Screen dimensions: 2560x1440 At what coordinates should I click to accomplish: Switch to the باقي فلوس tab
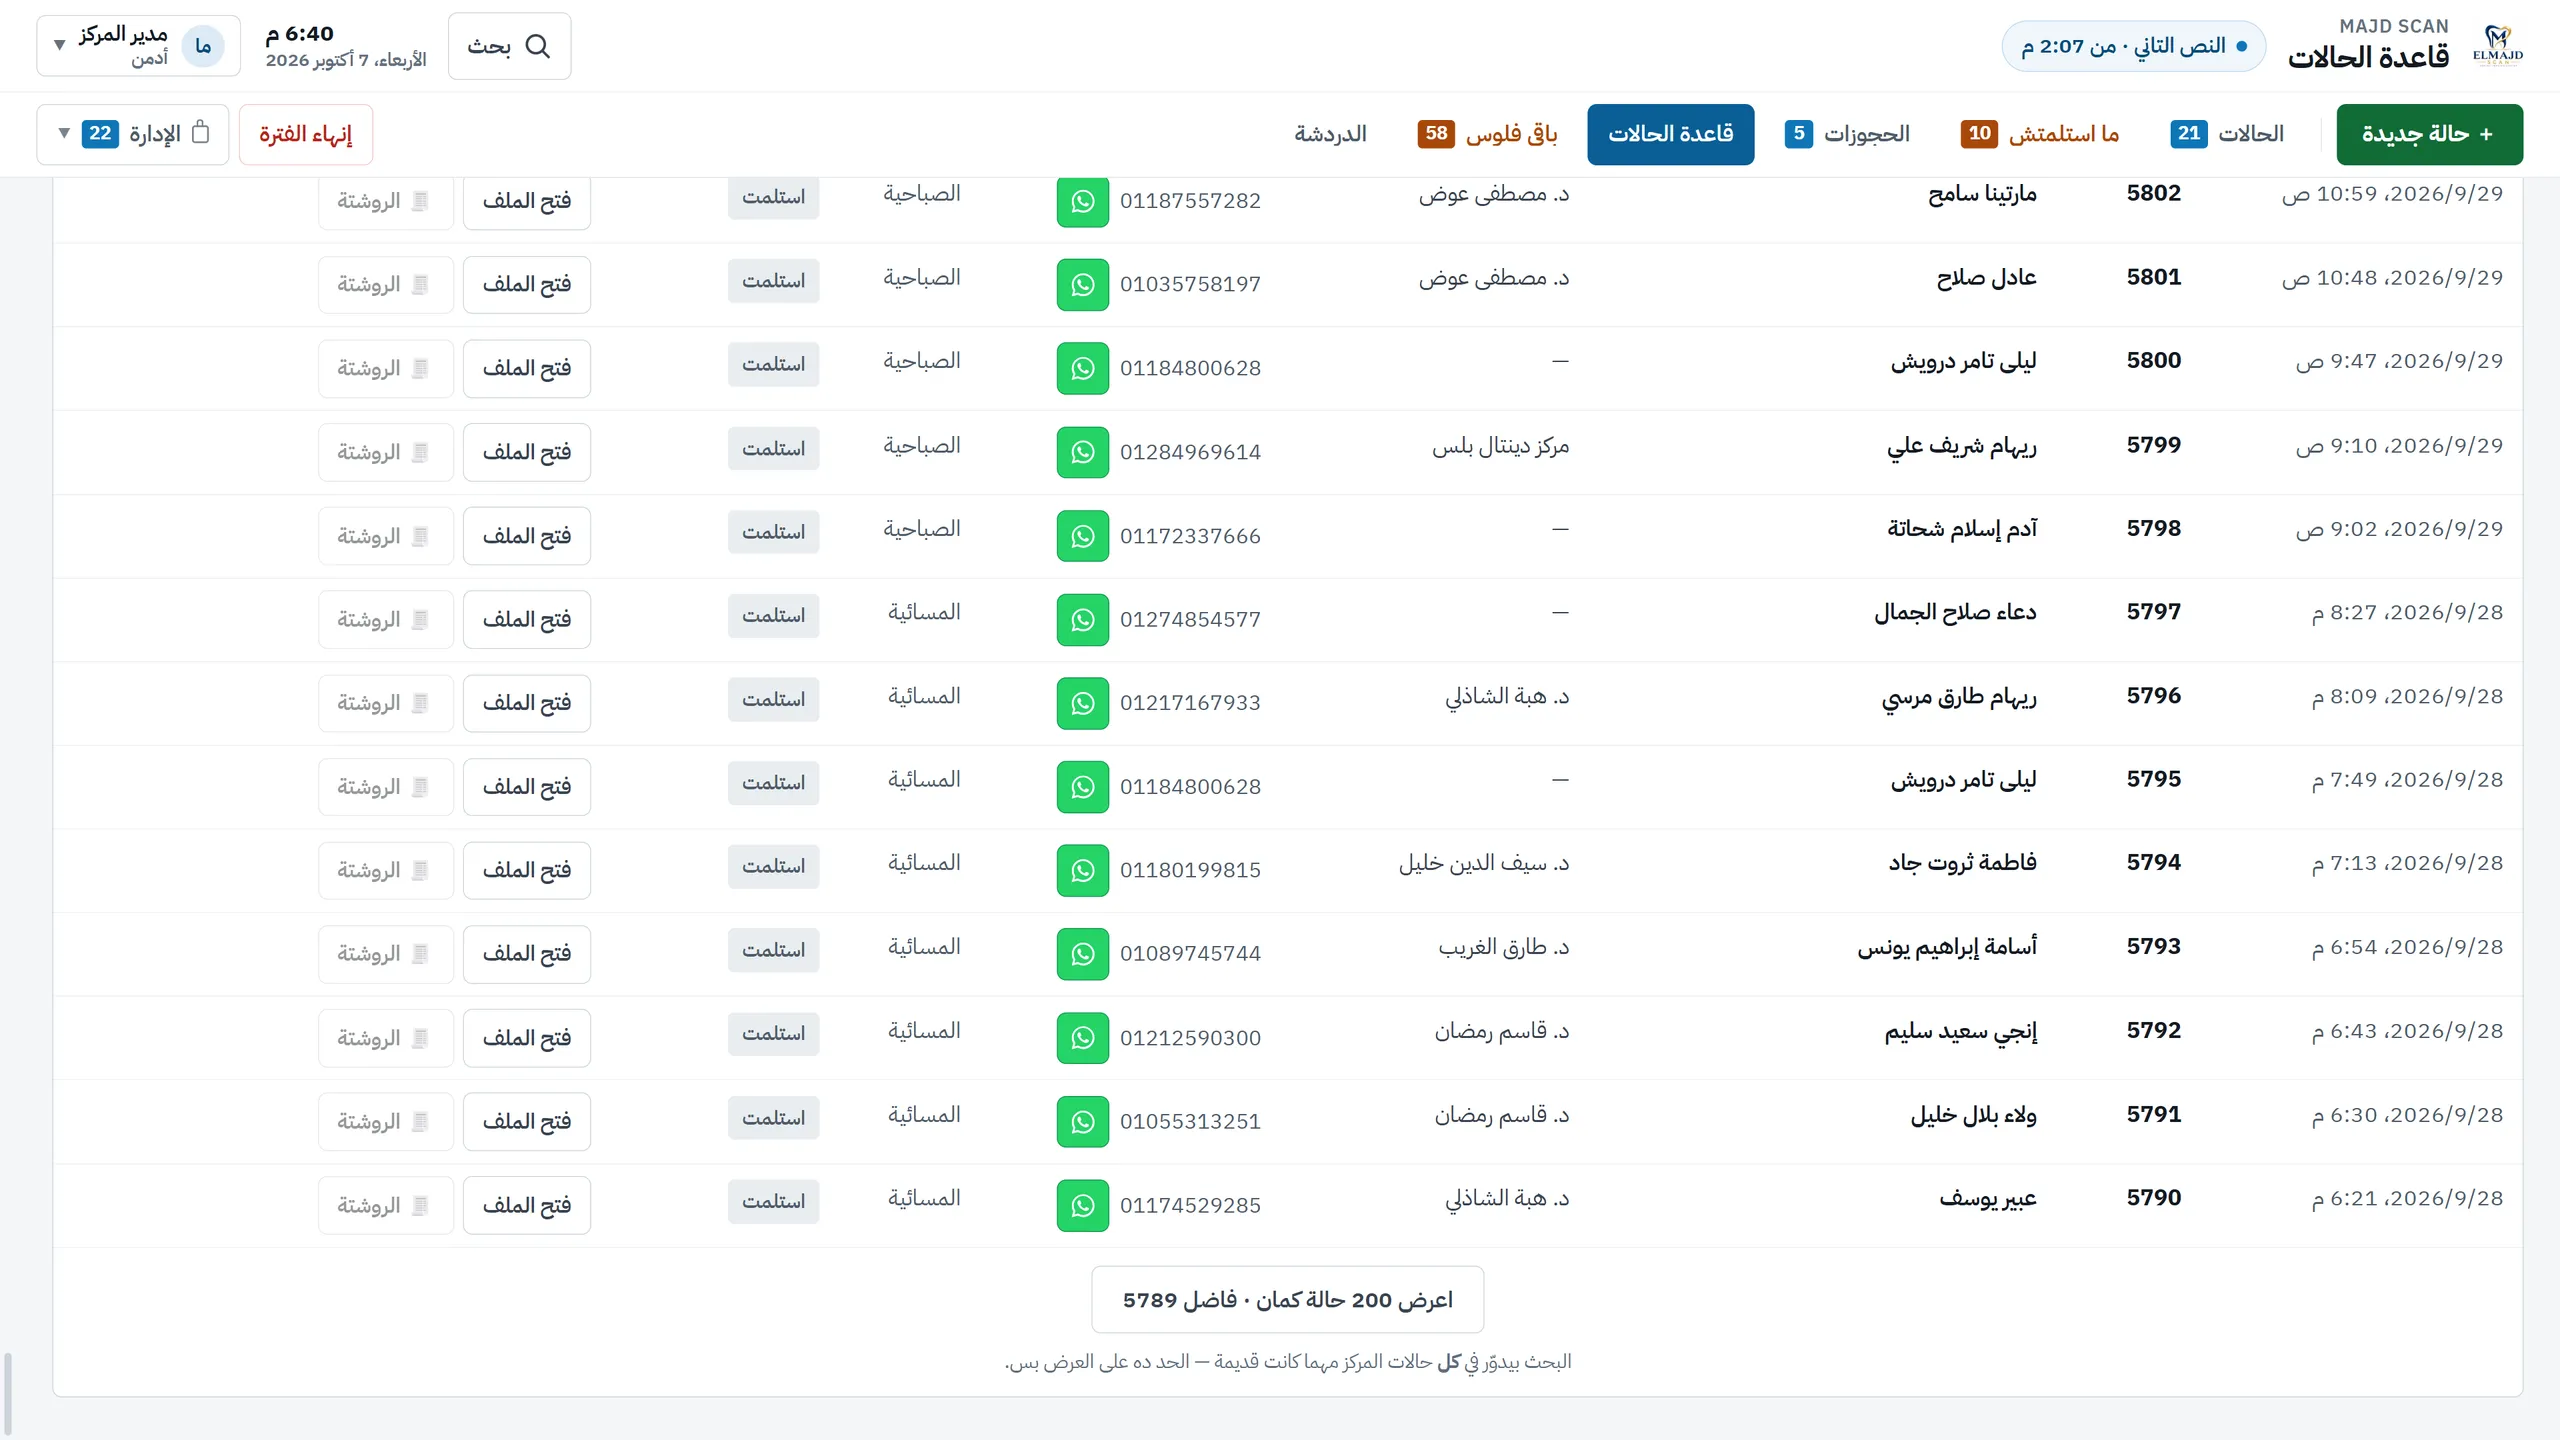coord(1487,134)
